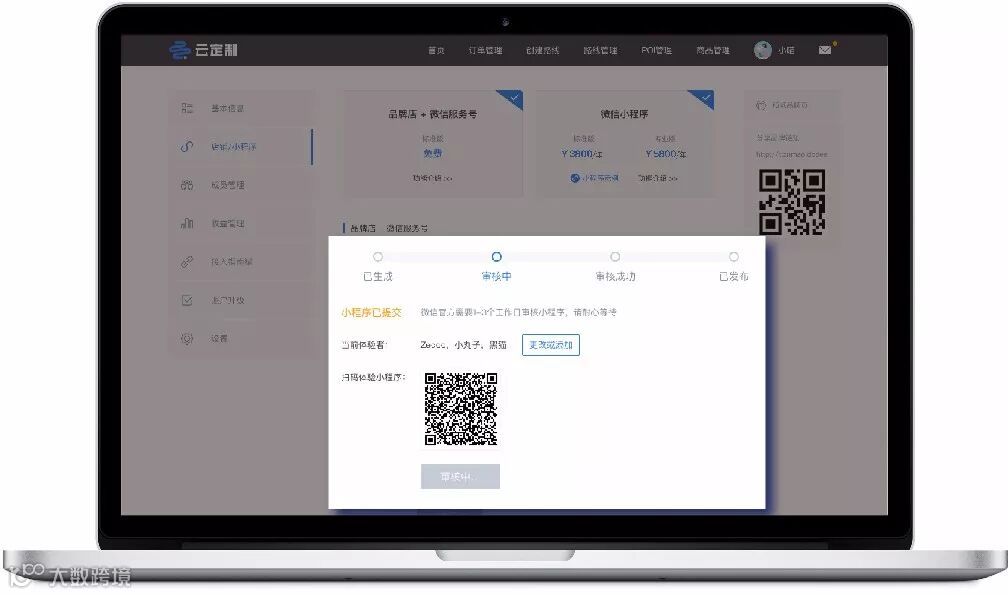Screen dimensions: 1008x595
Task: Open 创建路线 in the top navigation
Action: (x=543, y=50)
